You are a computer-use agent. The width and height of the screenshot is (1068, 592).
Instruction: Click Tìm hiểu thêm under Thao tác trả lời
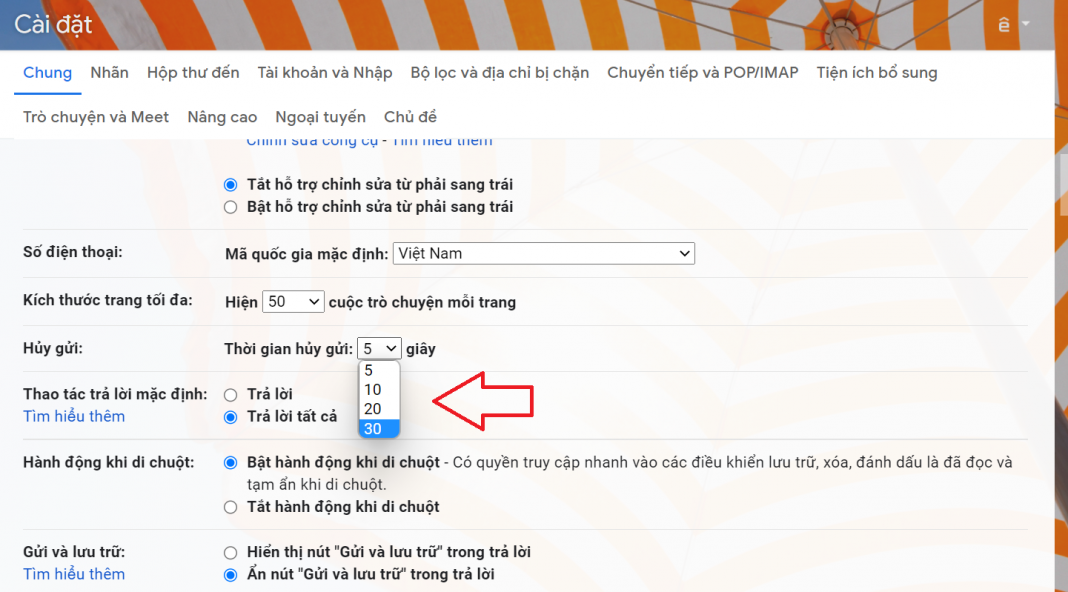pyautogui.click(x=74, y=416)
